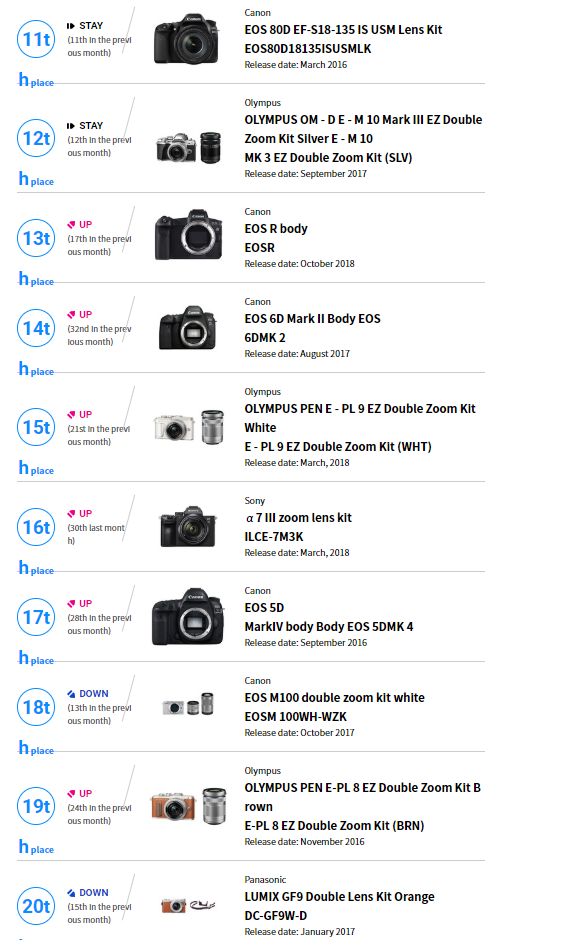Click the 11th place rank badge
The image size is (579, 940).
click(36, 39)
